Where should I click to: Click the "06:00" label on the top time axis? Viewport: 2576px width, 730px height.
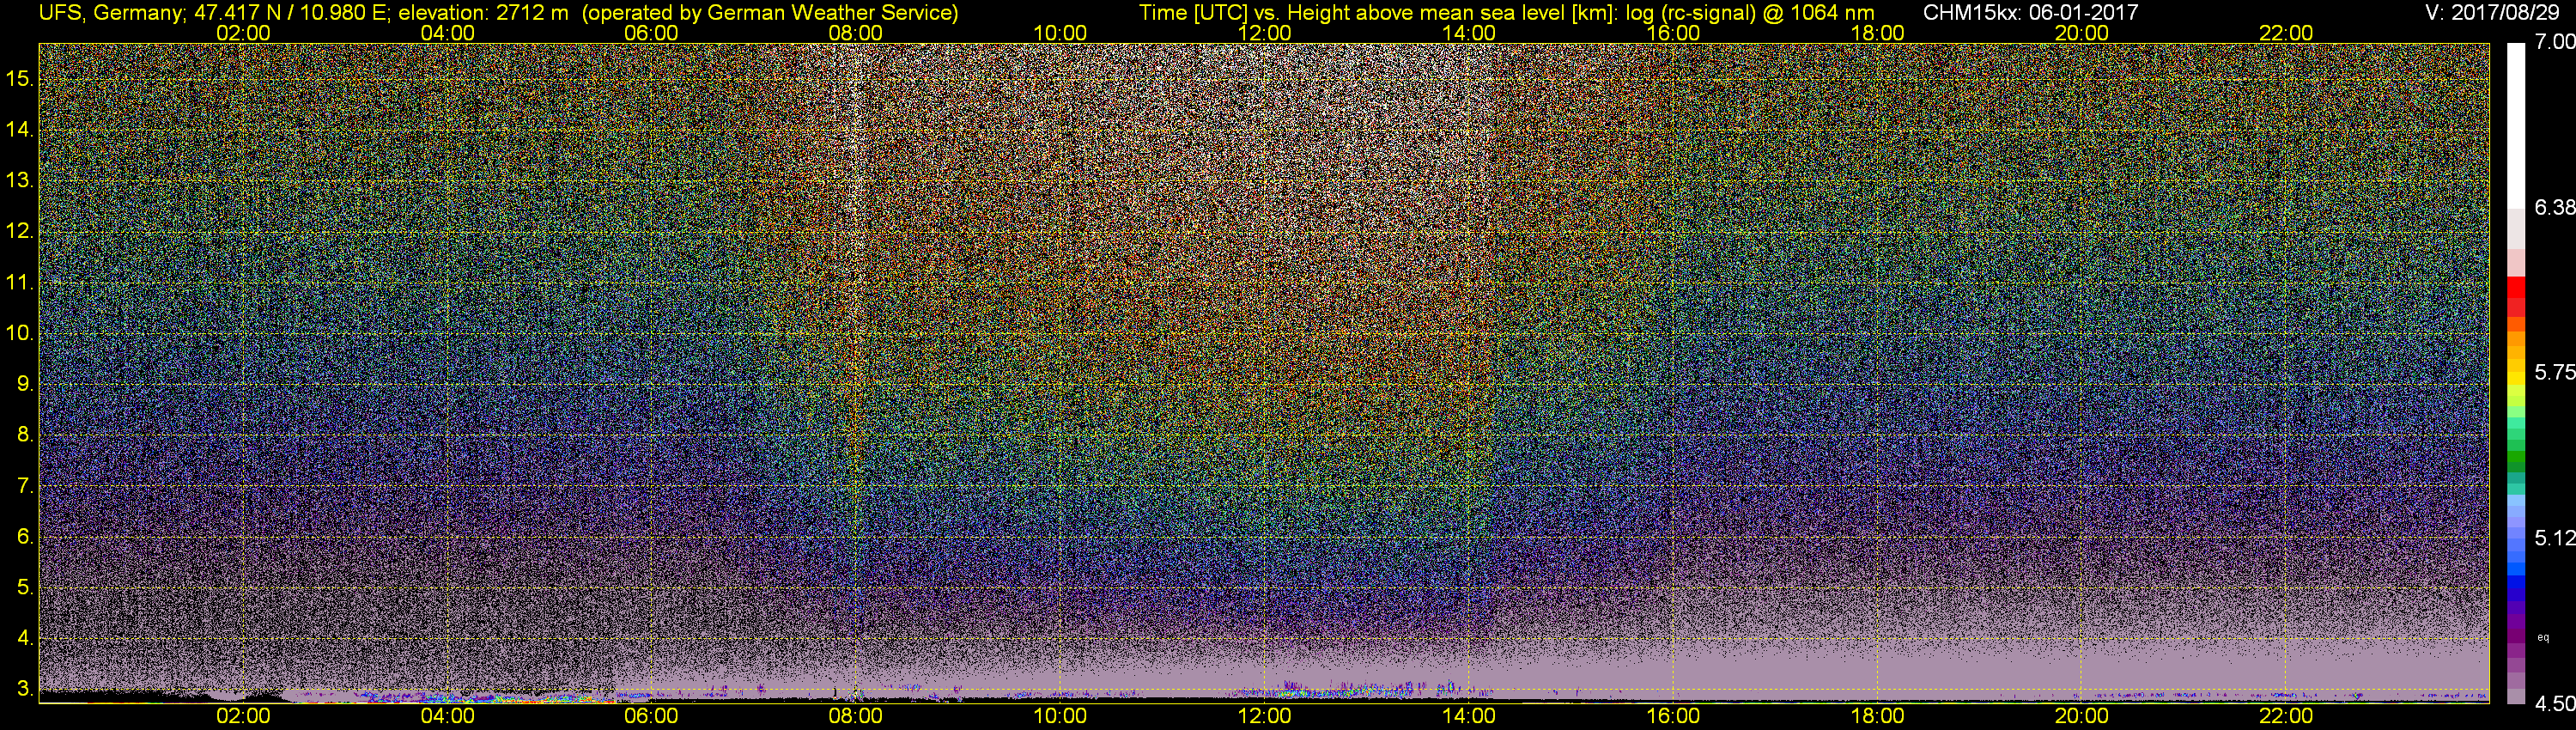coord(651,33)
